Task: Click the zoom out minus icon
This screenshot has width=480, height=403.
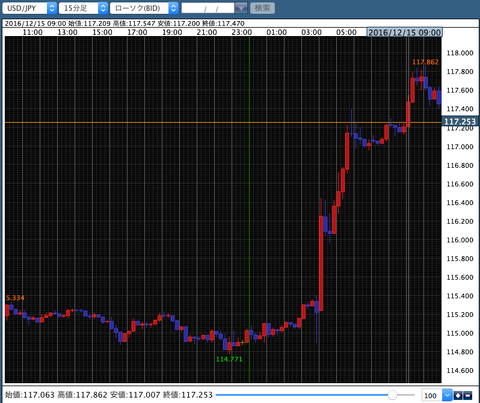Action: coord(468,395)
